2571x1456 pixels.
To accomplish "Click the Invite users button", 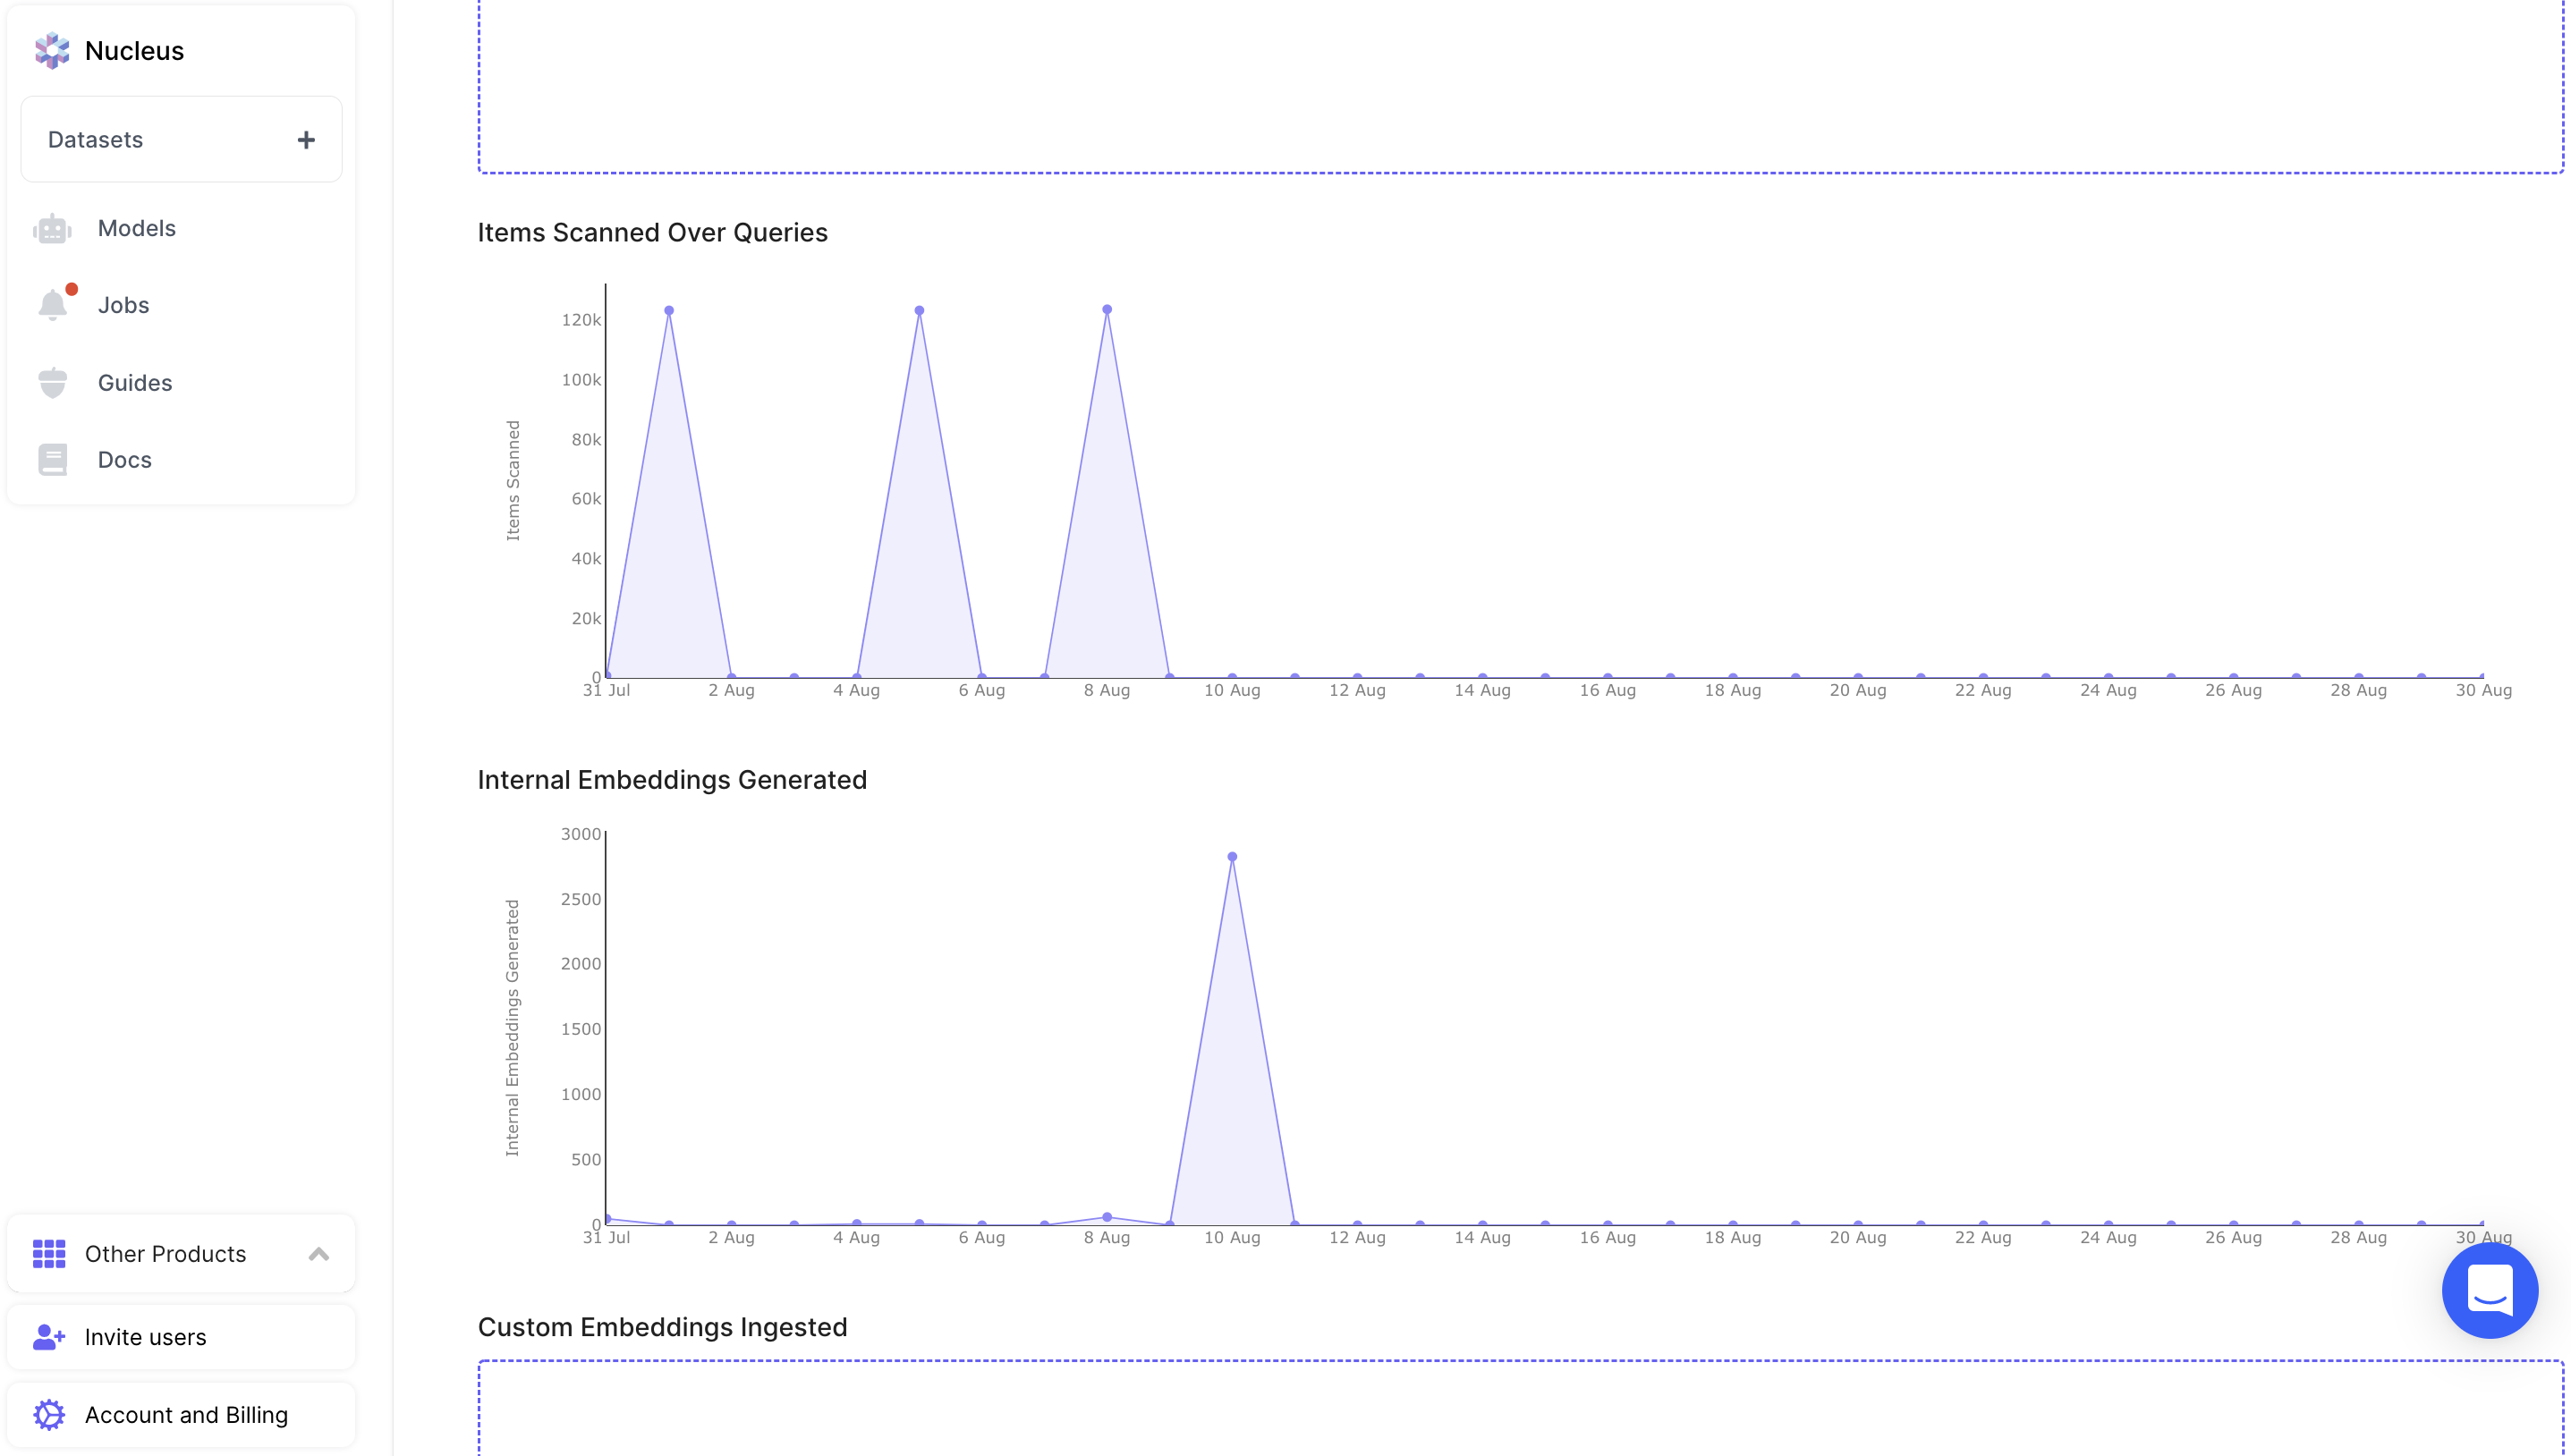I will click(146, 1337).
